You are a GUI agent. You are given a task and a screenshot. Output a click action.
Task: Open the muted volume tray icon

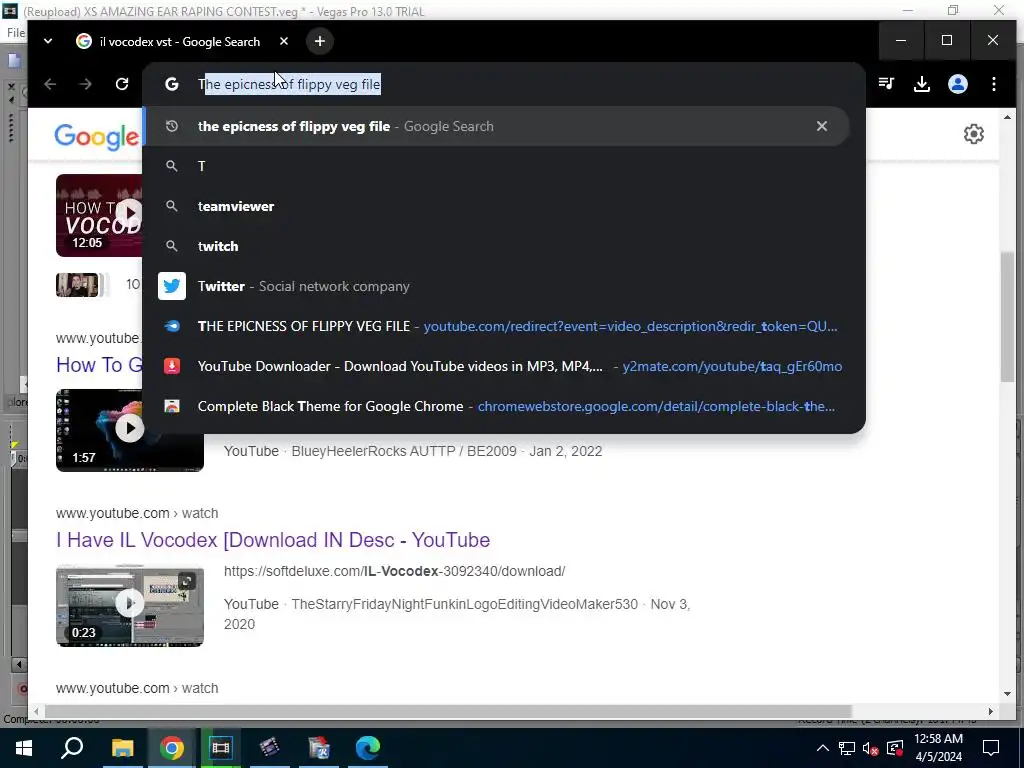(x=870, y=748)
